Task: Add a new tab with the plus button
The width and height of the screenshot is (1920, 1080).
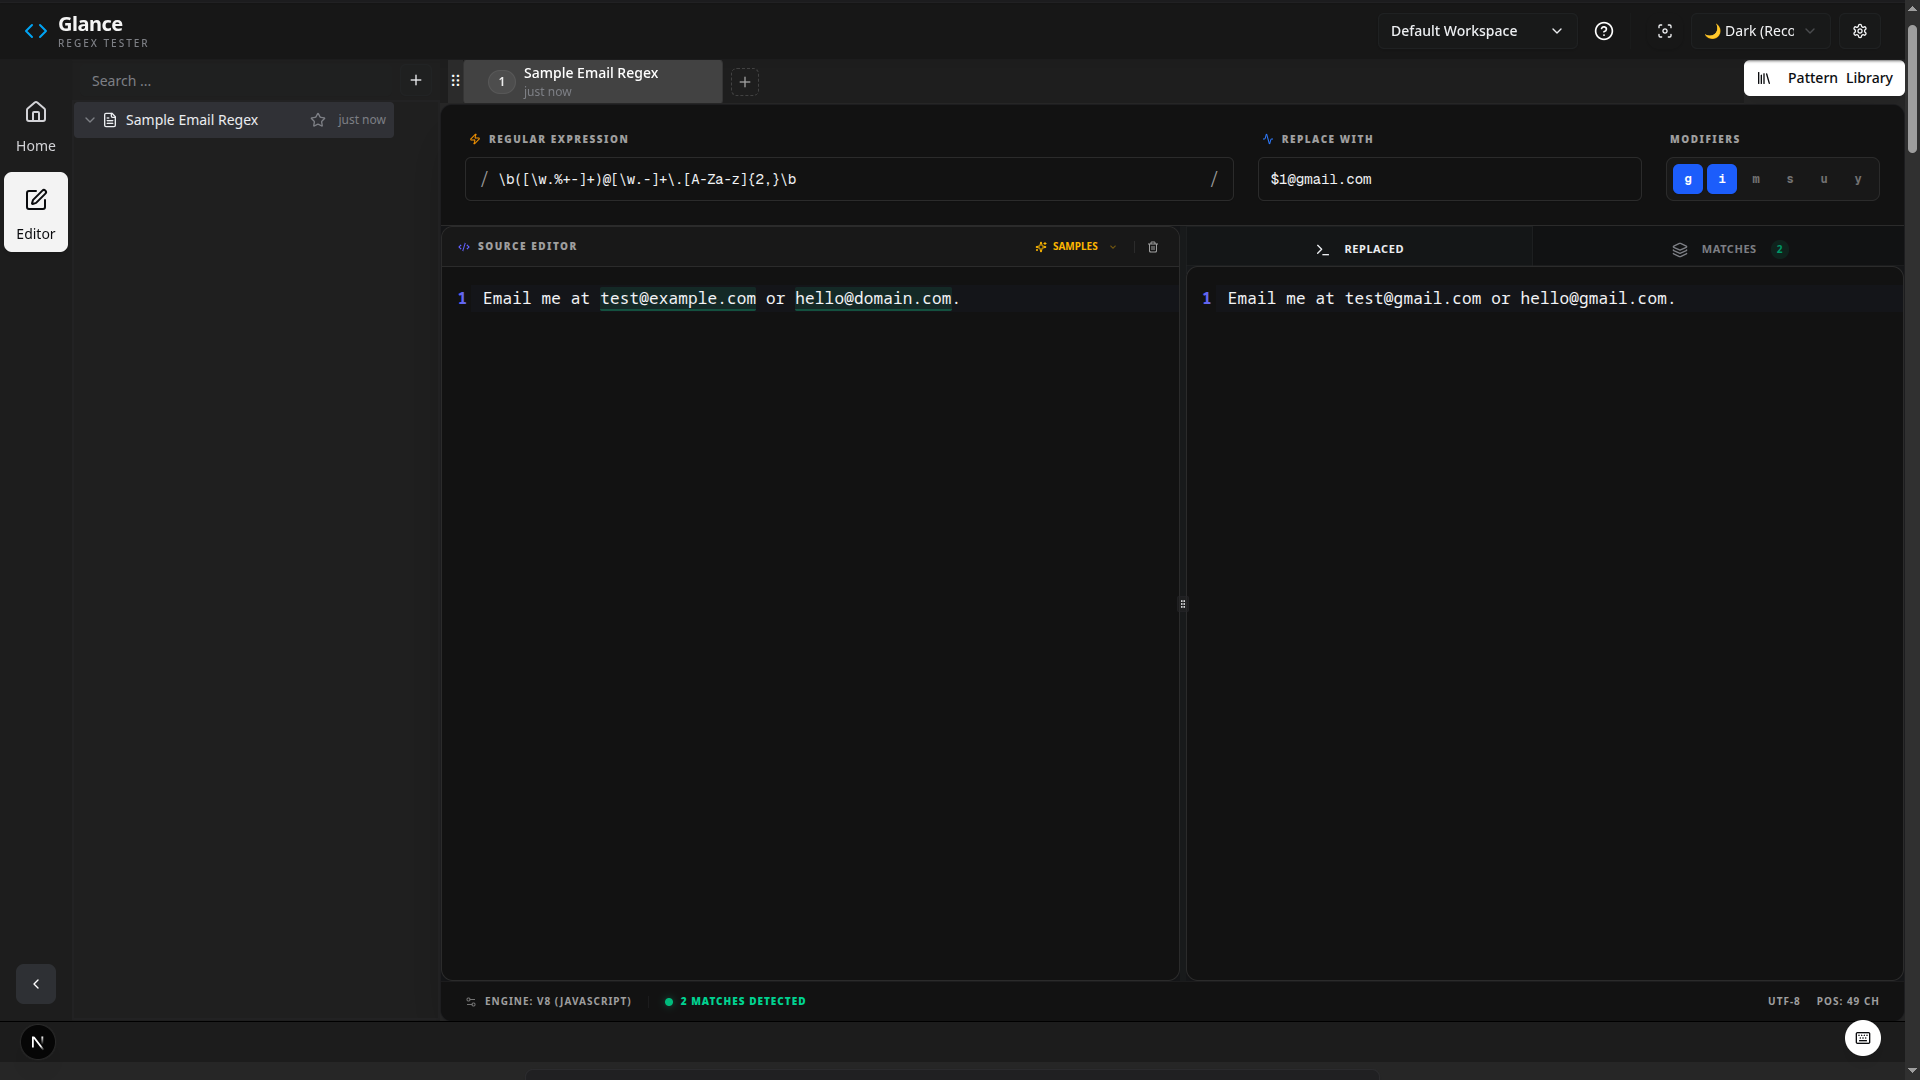Action: click(x=745, y=82)
